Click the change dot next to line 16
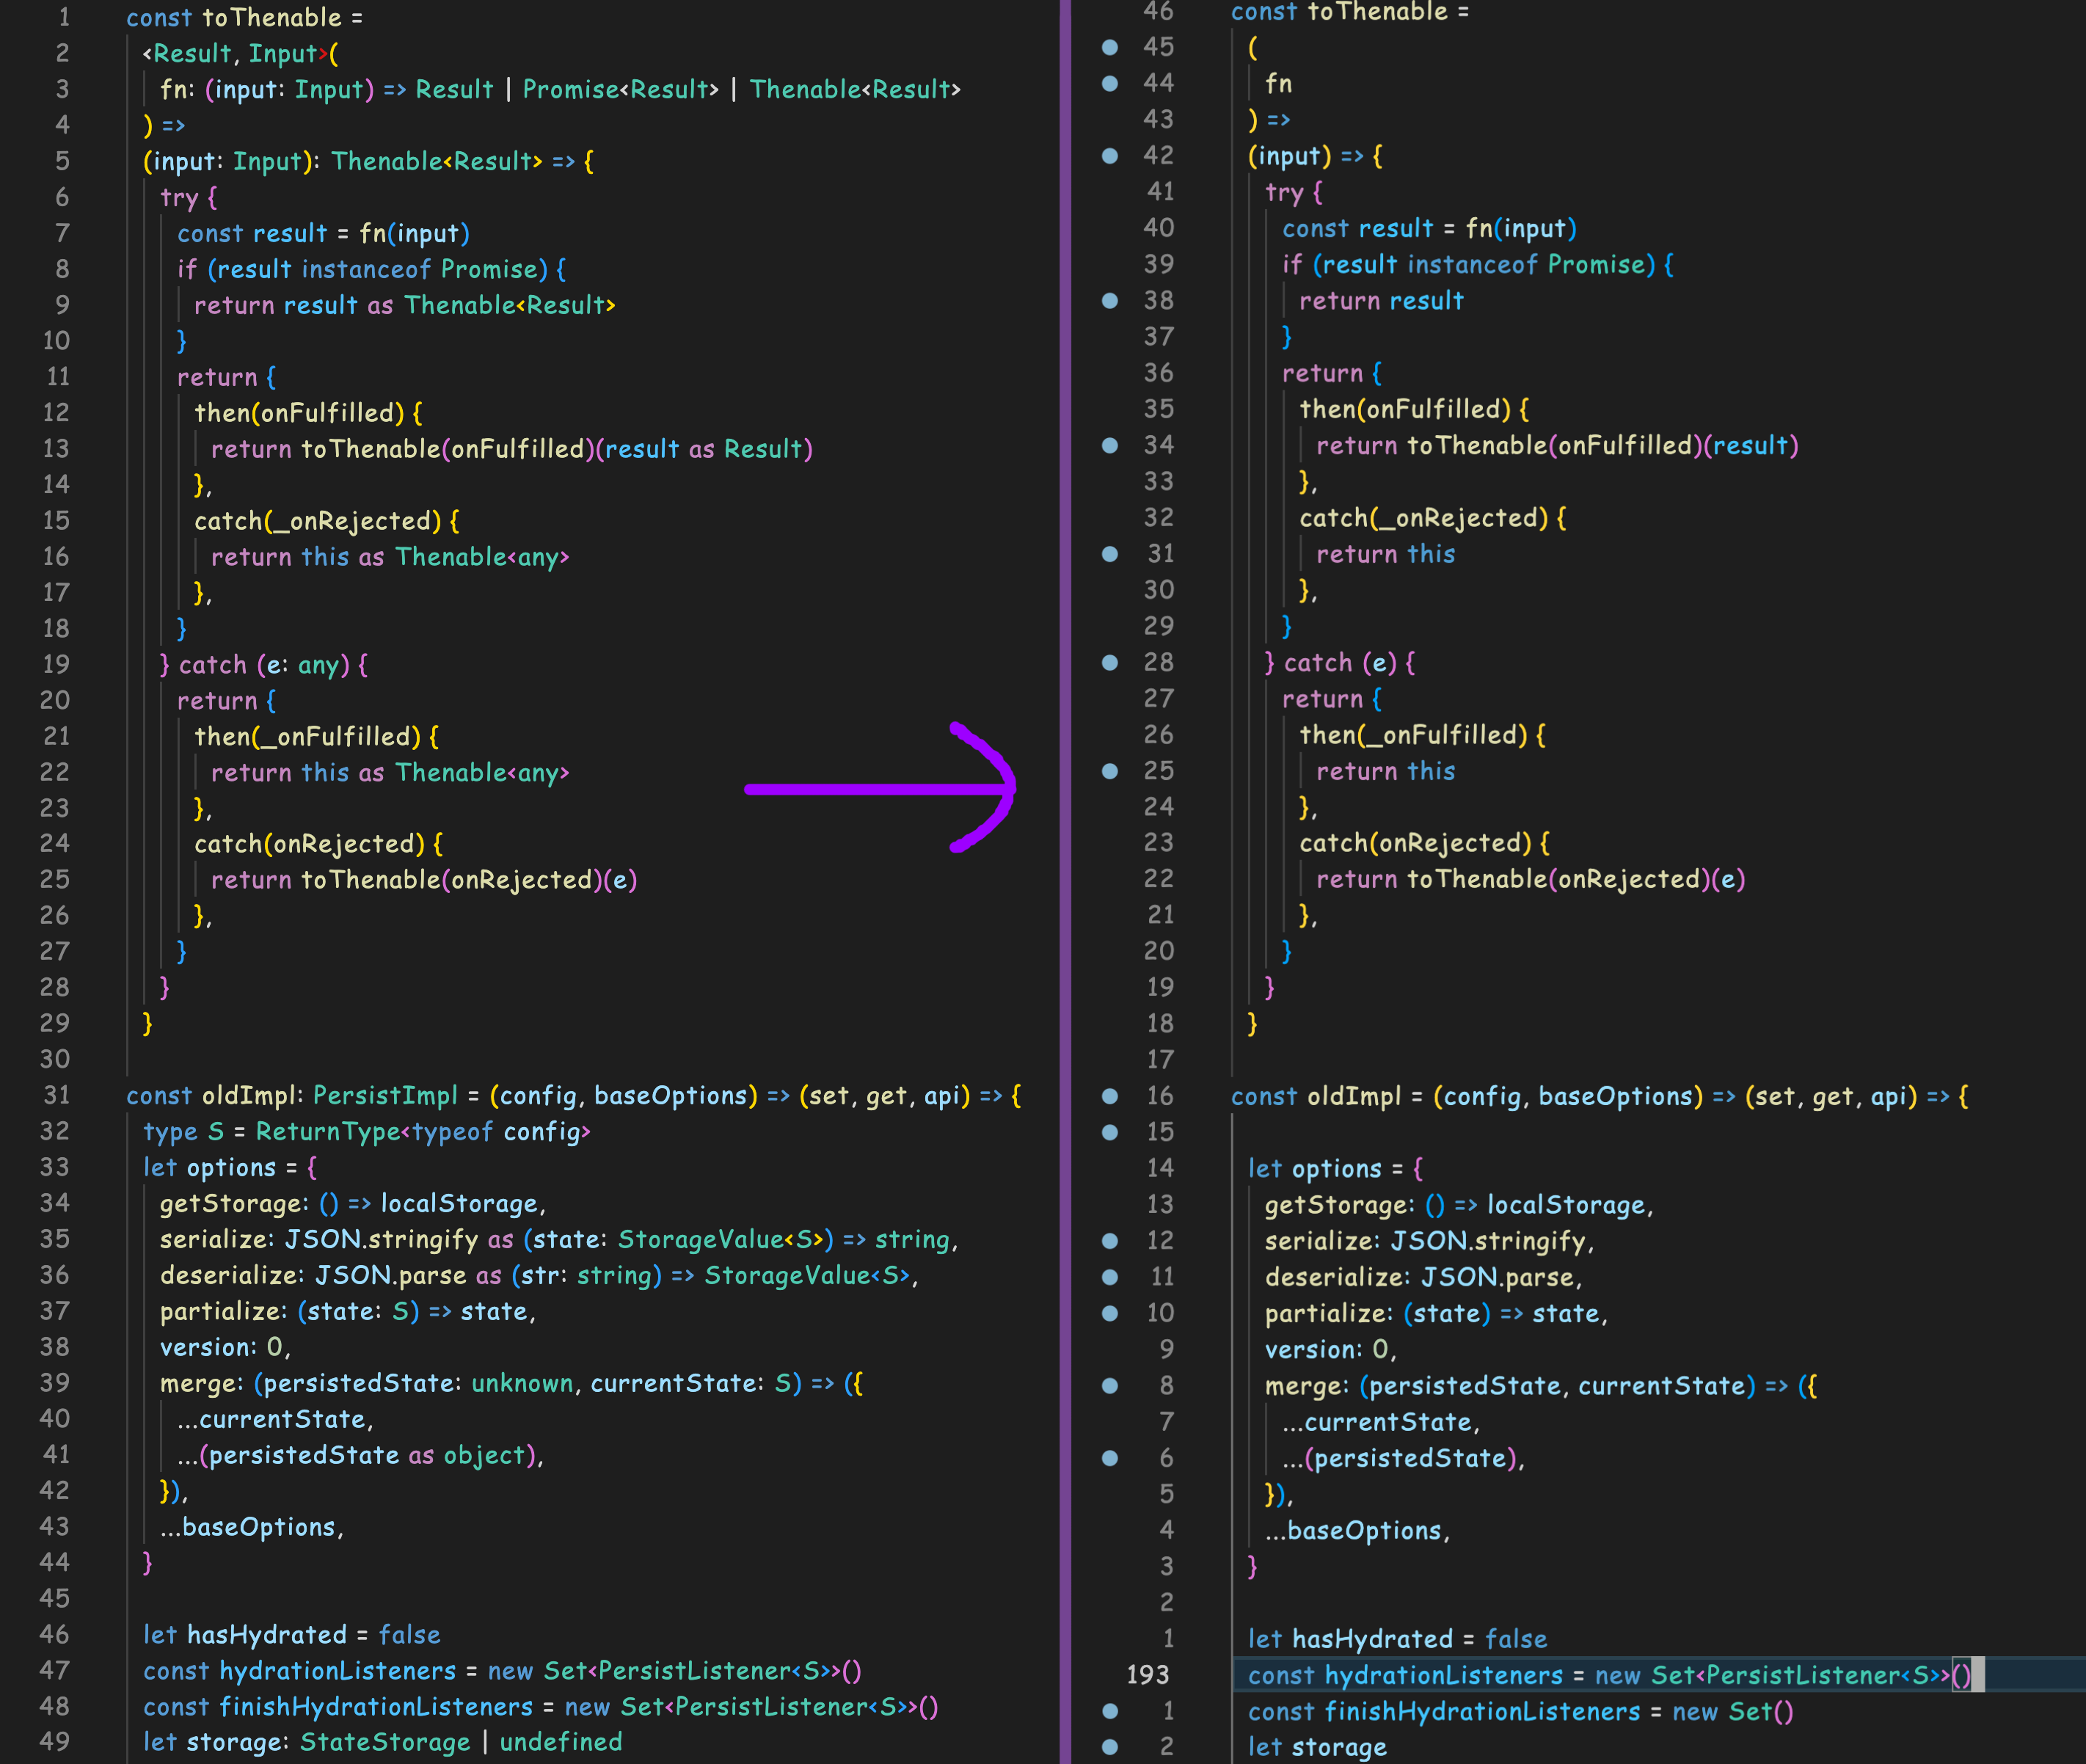2086x1764 pixels. (x=1110, y=1096)
